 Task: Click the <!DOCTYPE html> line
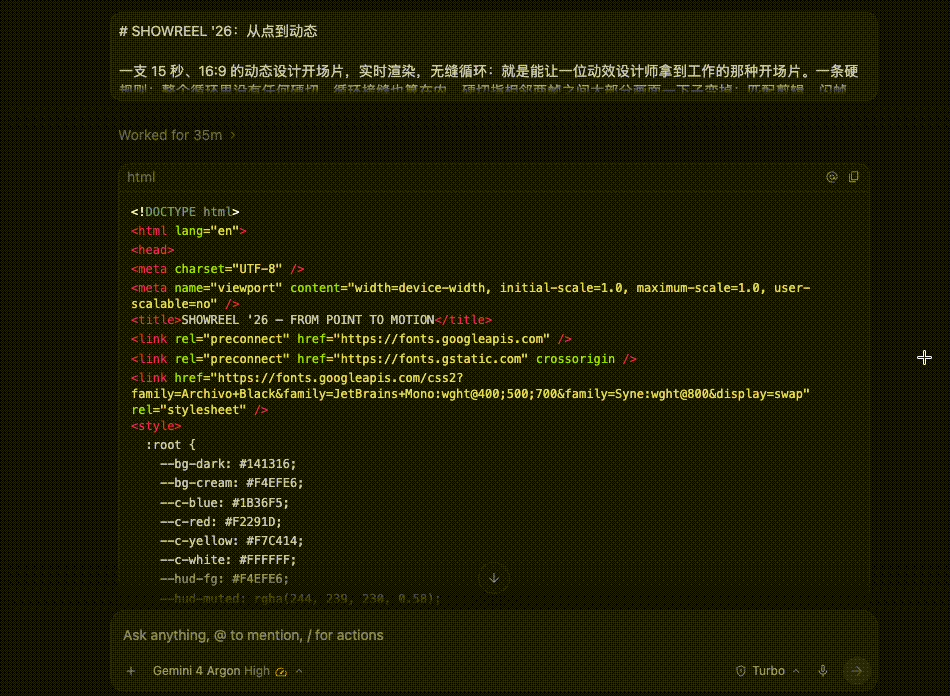coord(185,211)
